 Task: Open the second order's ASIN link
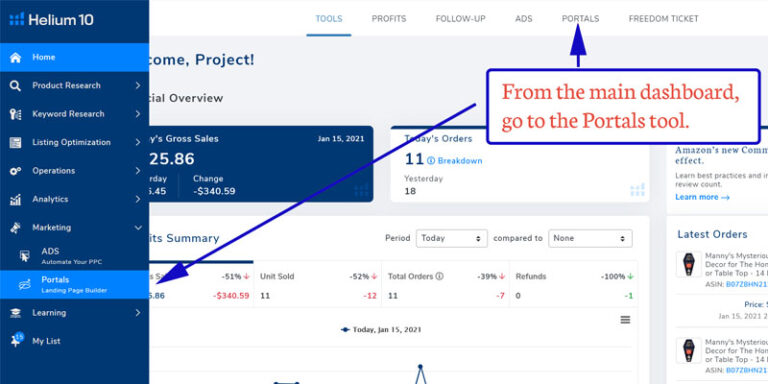pos(746,370)
